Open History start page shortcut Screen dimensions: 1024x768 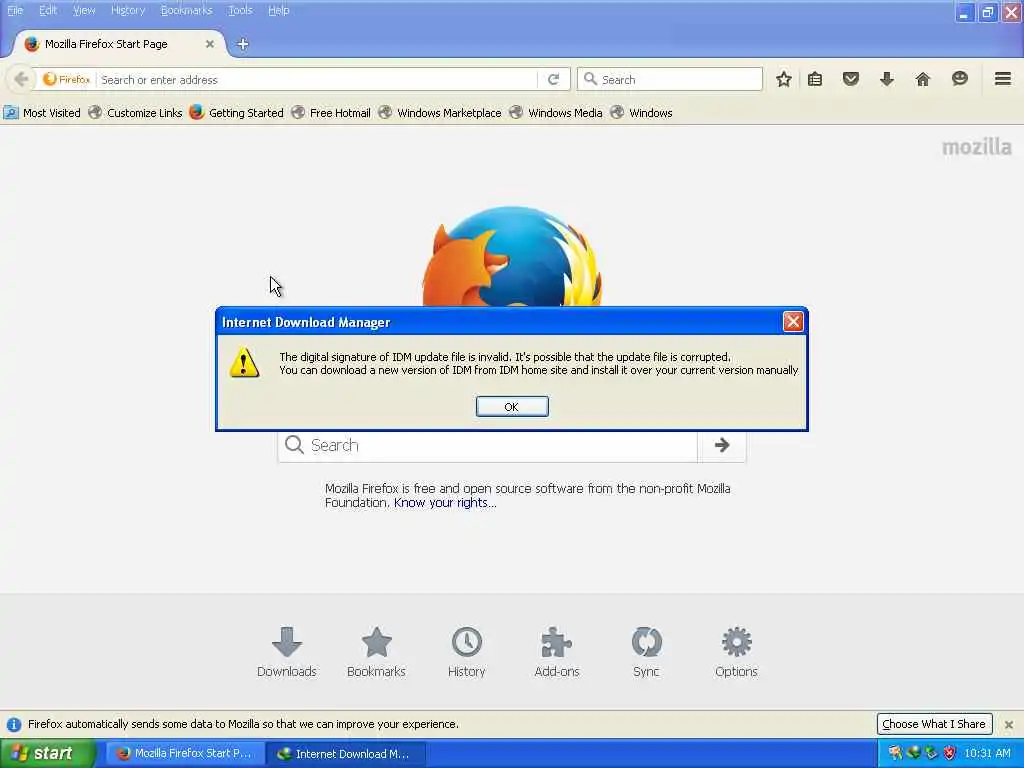466,652
